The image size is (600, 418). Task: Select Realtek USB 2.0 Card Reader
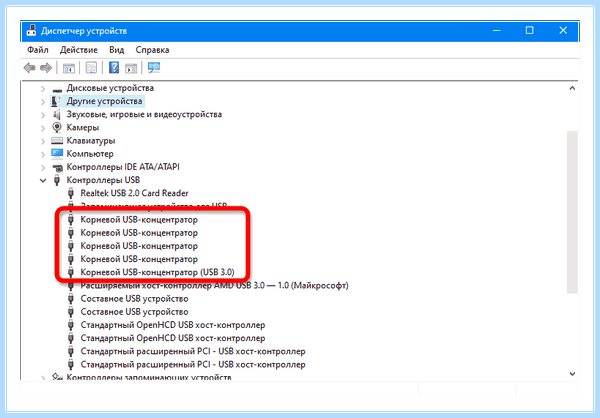(134, 193)
